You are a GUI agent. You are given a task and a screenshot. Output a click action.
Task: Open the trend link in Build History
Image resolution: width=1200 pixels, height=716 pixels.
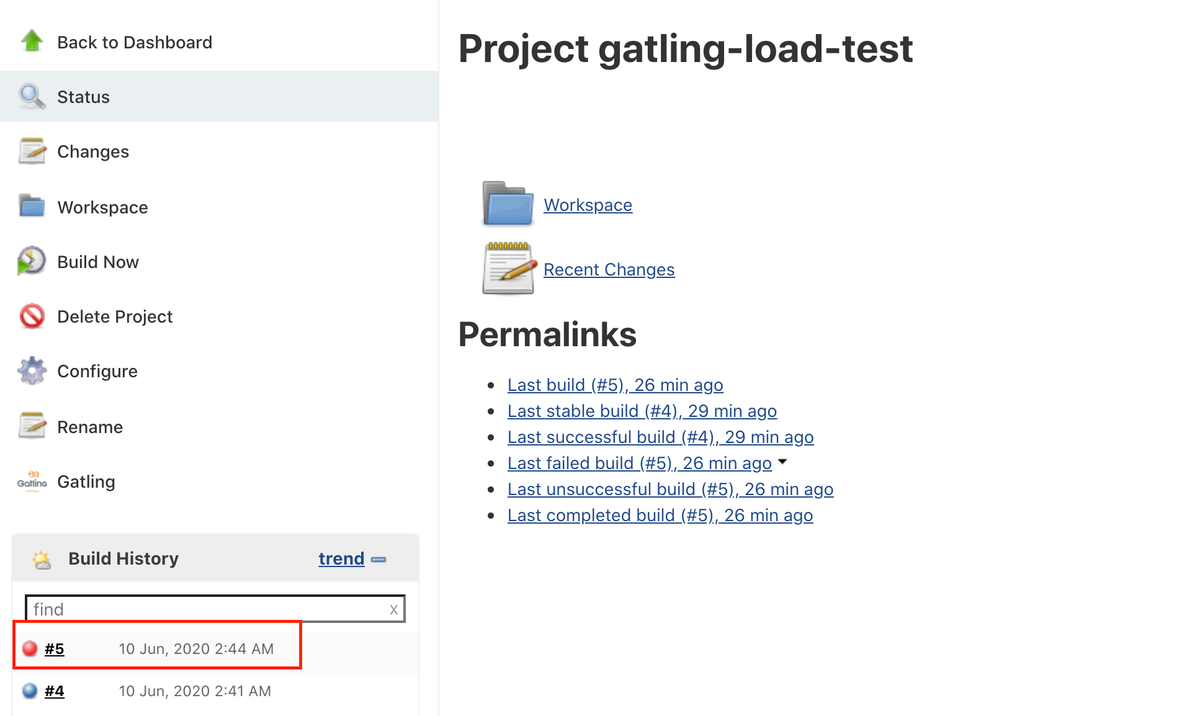(341, 559)
